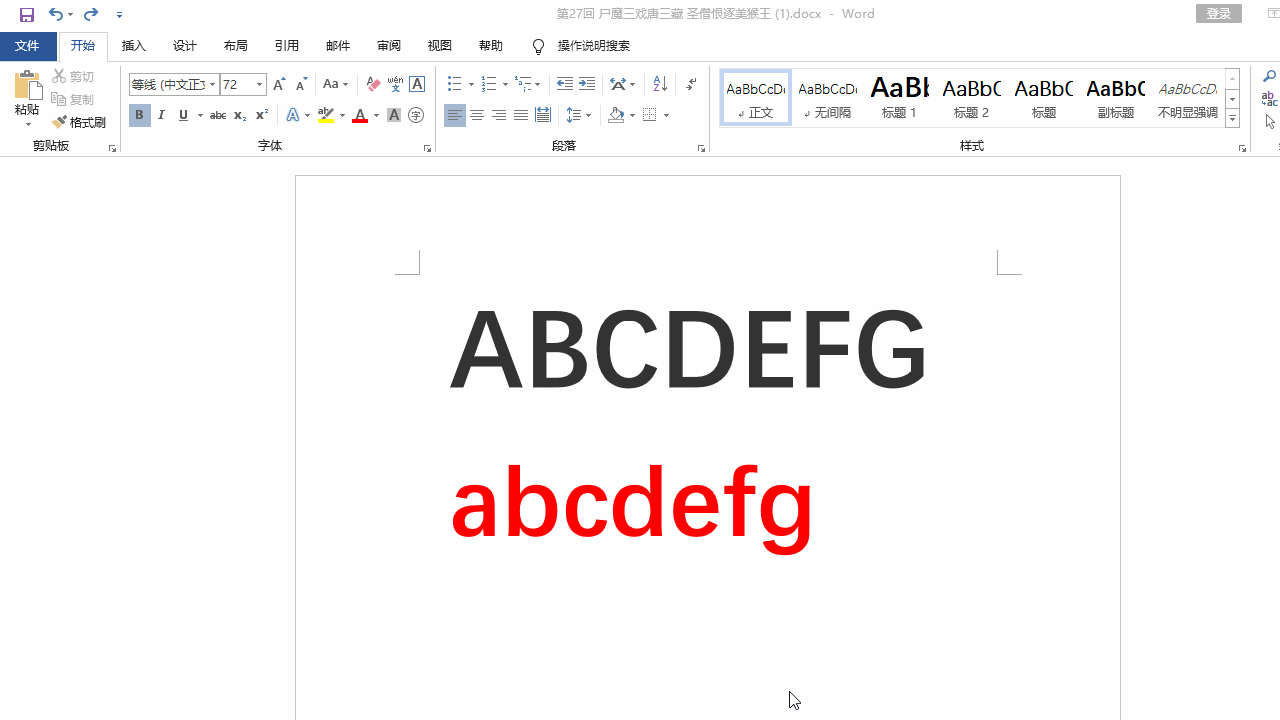Image resolution: width=1280 pixels, height=720 pixels.
Task: Open the Change Case (Aa) dropdown
Action: click(335, 85)
